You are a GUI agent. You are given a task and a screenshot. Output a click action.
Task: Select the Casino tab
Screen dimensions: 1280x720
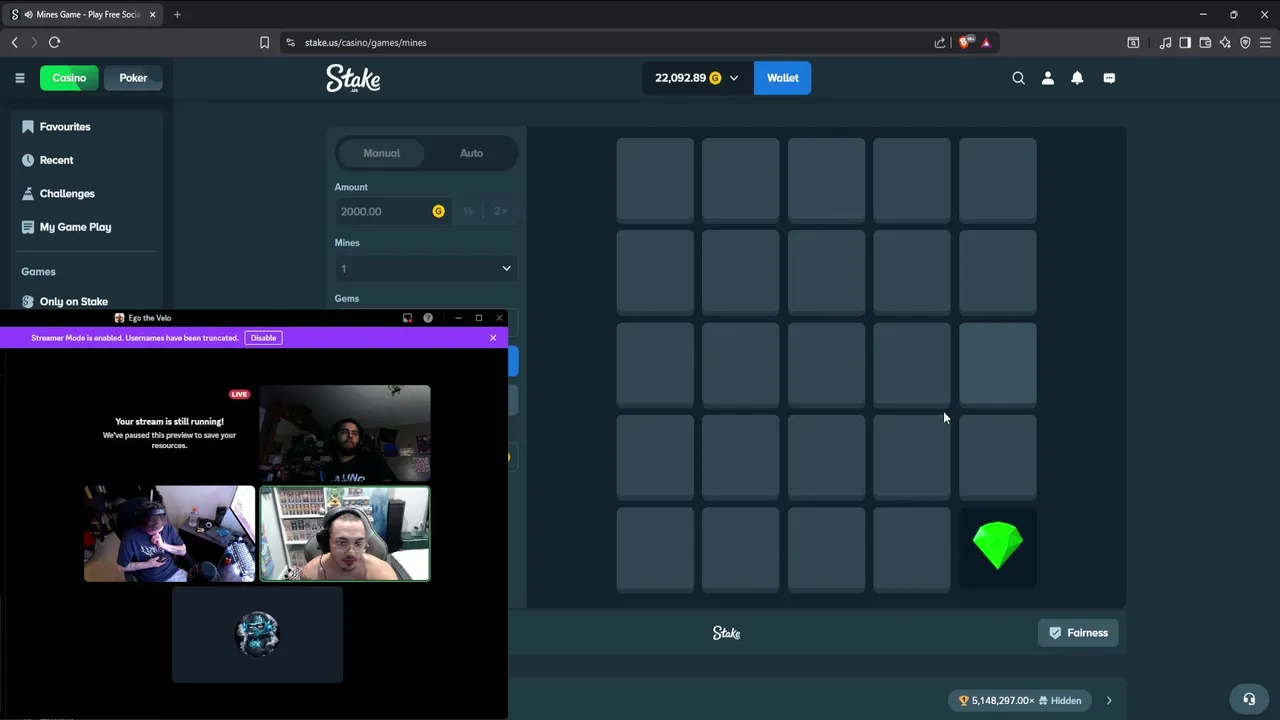pyautogui.click(x=69, y=78)
